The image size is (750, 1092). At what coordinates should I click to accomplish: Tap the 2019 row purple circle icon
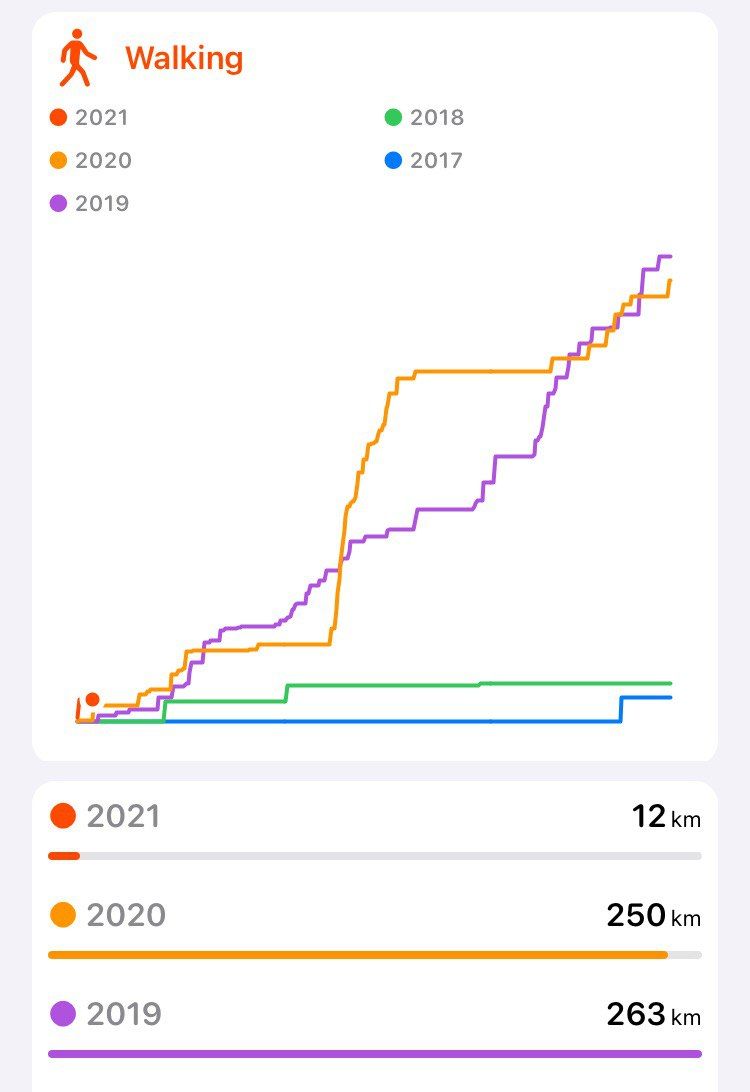click(x=63, y=1013)
